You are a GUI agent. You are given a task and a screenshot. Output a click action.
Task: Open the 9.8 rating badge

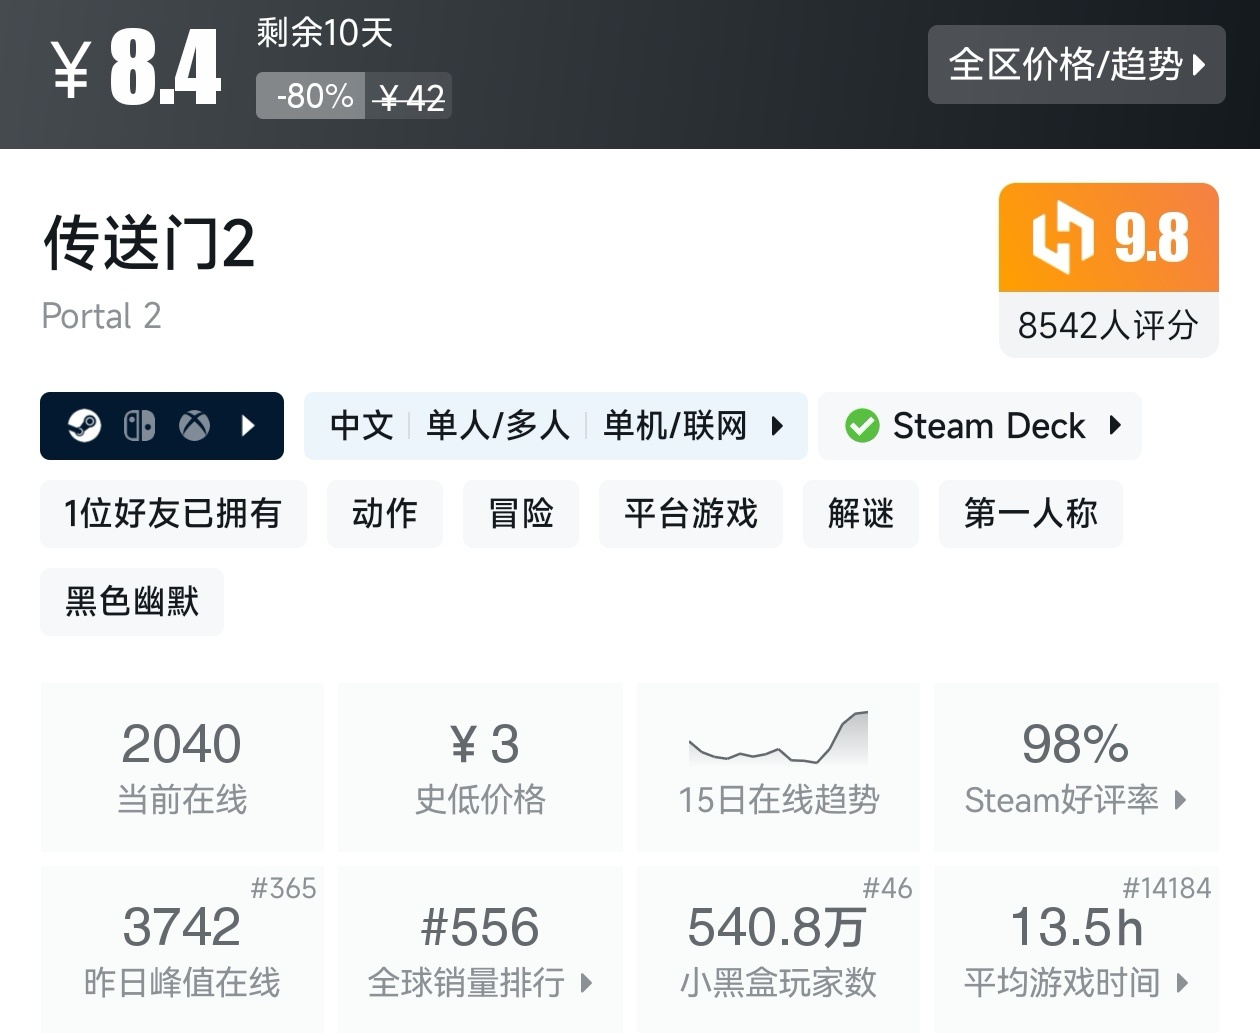click(1108, 237)
